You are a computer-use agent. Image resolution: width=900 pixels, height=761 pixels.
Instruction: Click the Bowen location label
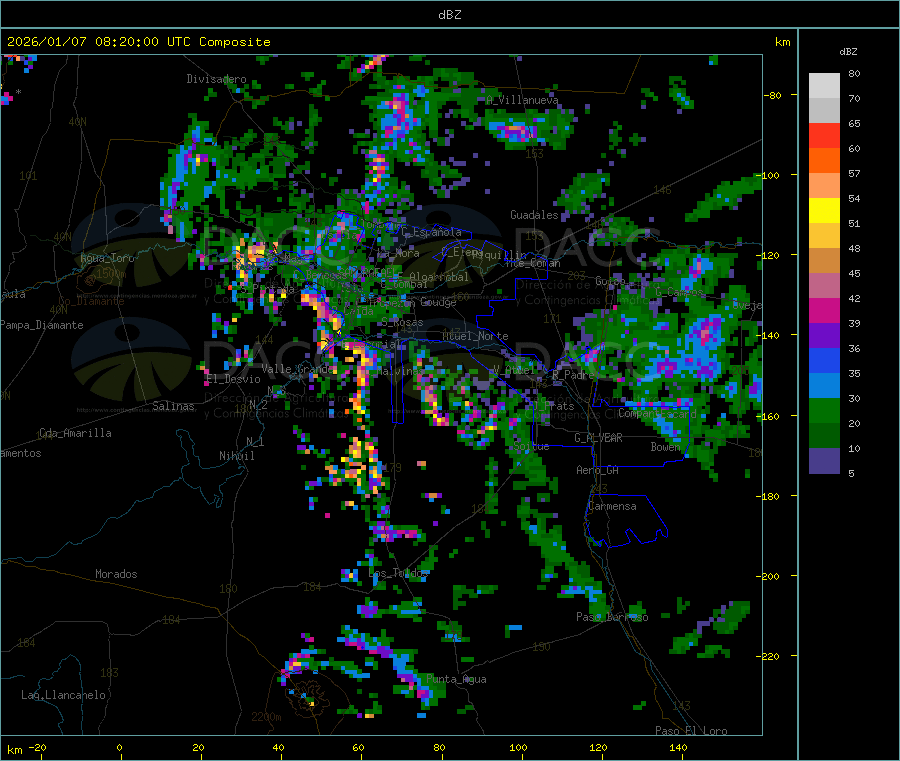666,446
